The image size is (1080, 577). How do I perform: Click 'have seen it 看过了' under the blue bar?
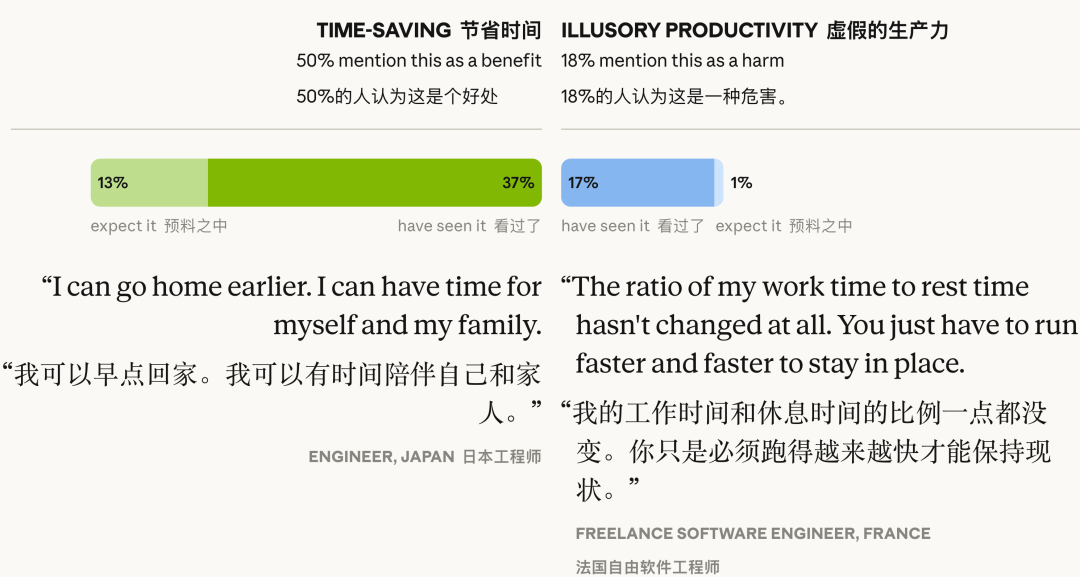coord(633,226)
